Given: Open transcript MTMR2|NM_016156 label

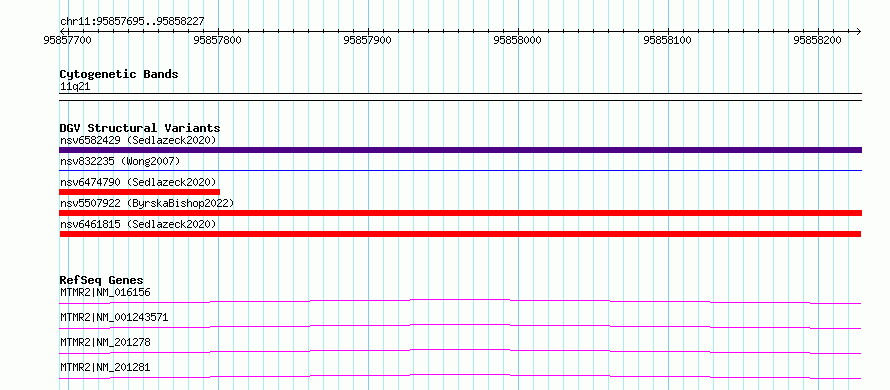Looking at the screenshot, I should pos(105,292).
